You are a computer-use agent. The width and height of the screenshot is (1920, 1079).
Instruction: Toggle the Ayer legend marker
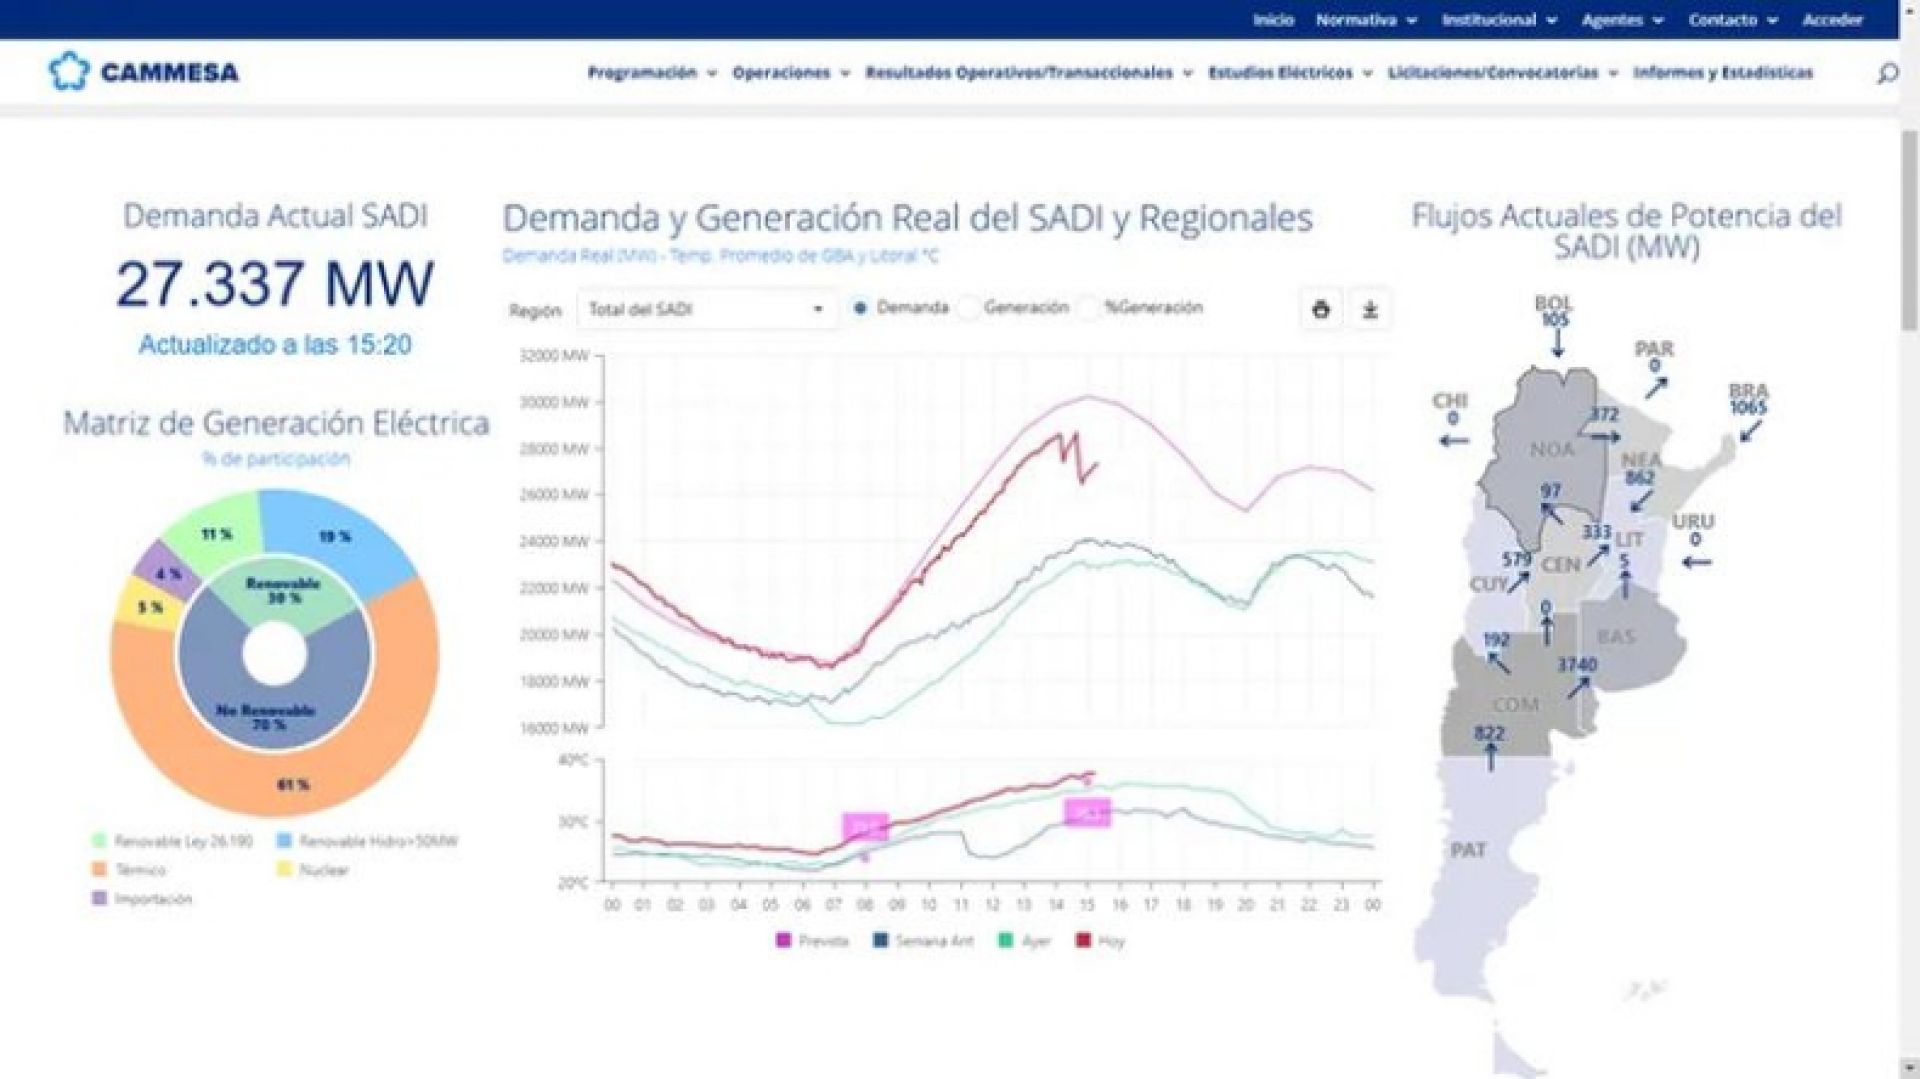(x=1005, y=940)
